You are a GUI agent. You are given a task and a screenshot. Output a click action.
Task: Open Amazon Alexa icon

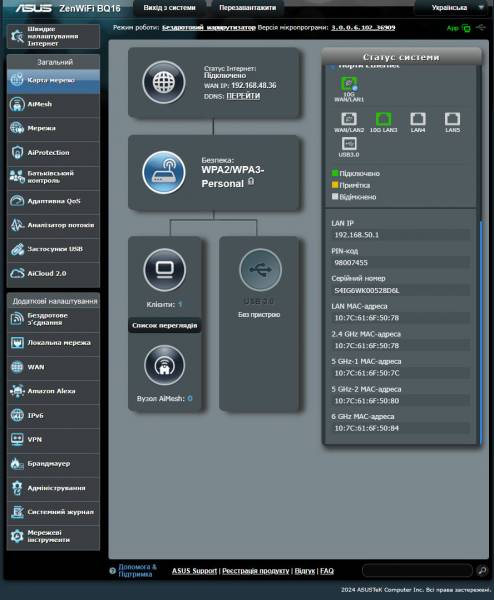tap(17, 391)
